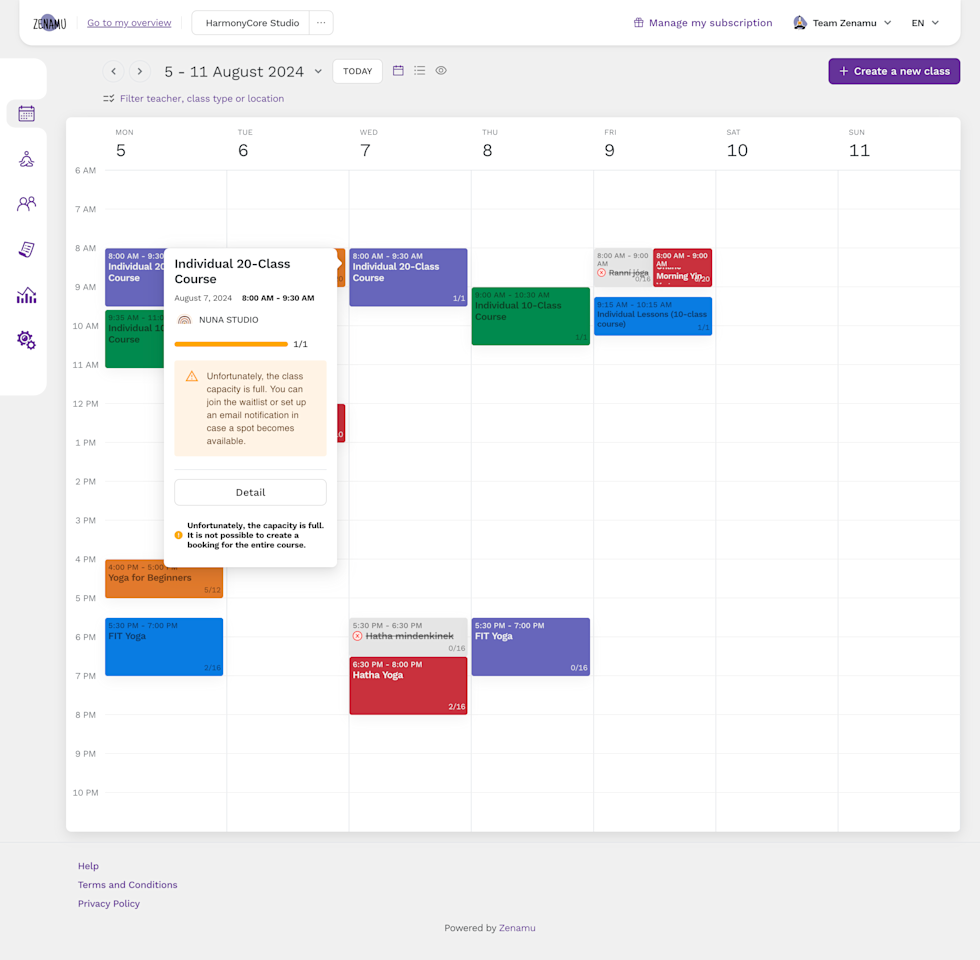The image size is (980, 960).
Task: Open settings with the gear icon
Action: (24, 340)
